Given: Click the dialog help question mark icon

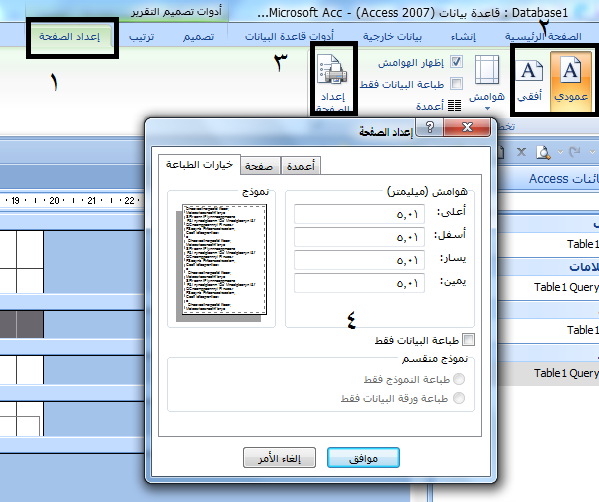Looking at the screenshot, I should [x=429, y=127].
